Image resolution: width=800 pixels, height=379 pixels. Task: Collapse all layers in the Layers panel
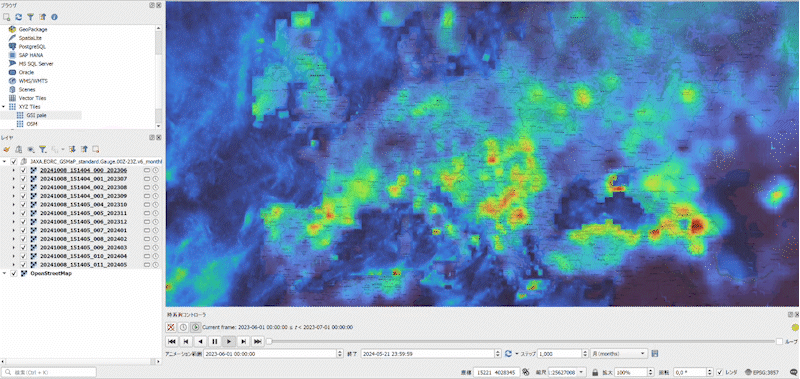tap(84, 149)
